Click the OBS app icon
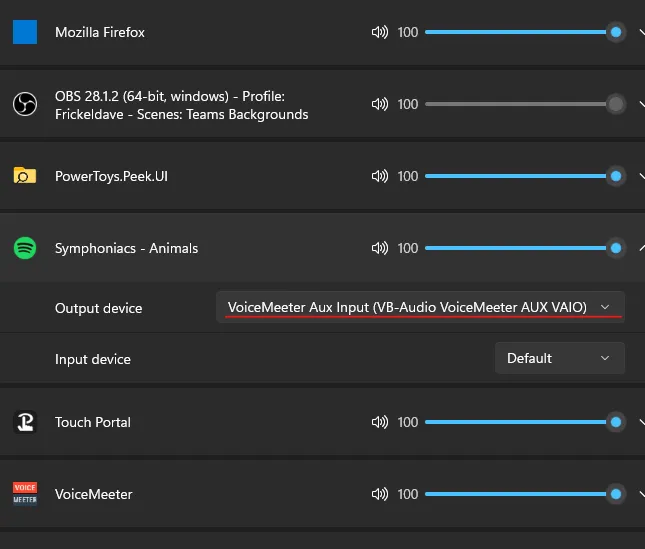The height and width of the screenshot is (549, 645). click(x=25, y=104)
